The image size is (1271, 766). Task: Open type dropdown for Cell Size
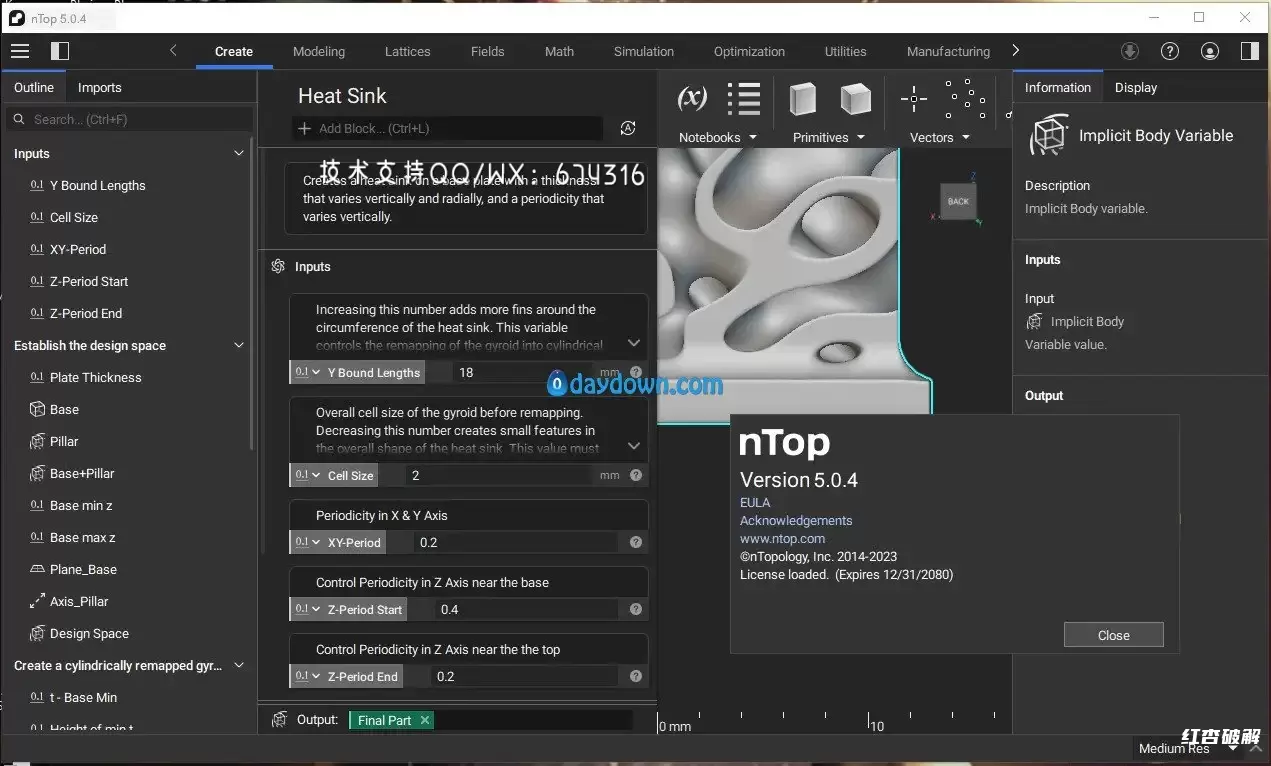(x=307, y=476)
